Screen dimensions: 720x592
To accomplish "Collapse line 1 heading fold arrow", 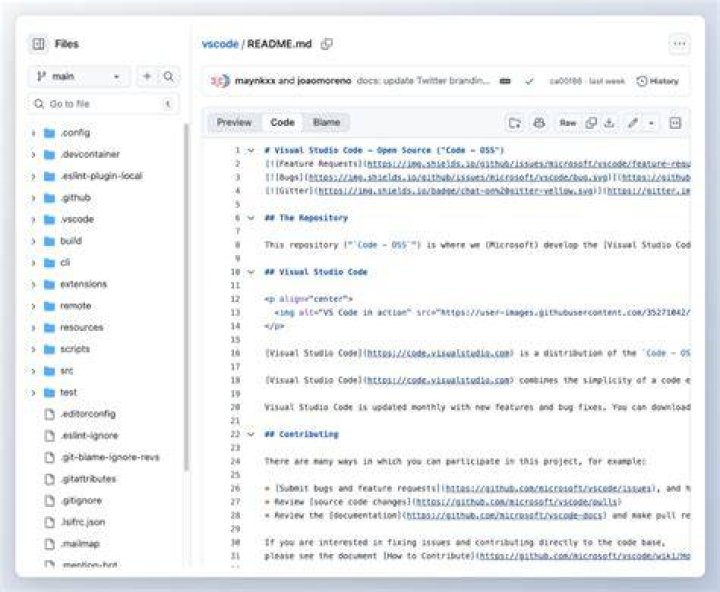I will [251, 150].
